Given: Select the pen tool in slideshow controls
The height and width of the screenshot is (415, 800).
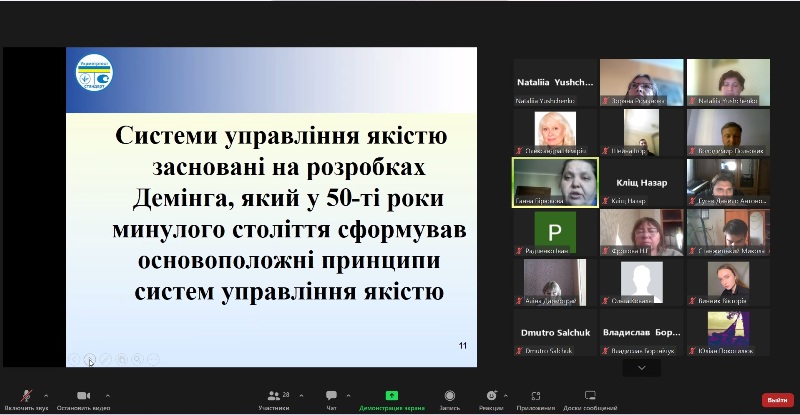Looking at the screenshot, I should pyautogui.click(x=106, y=359).
